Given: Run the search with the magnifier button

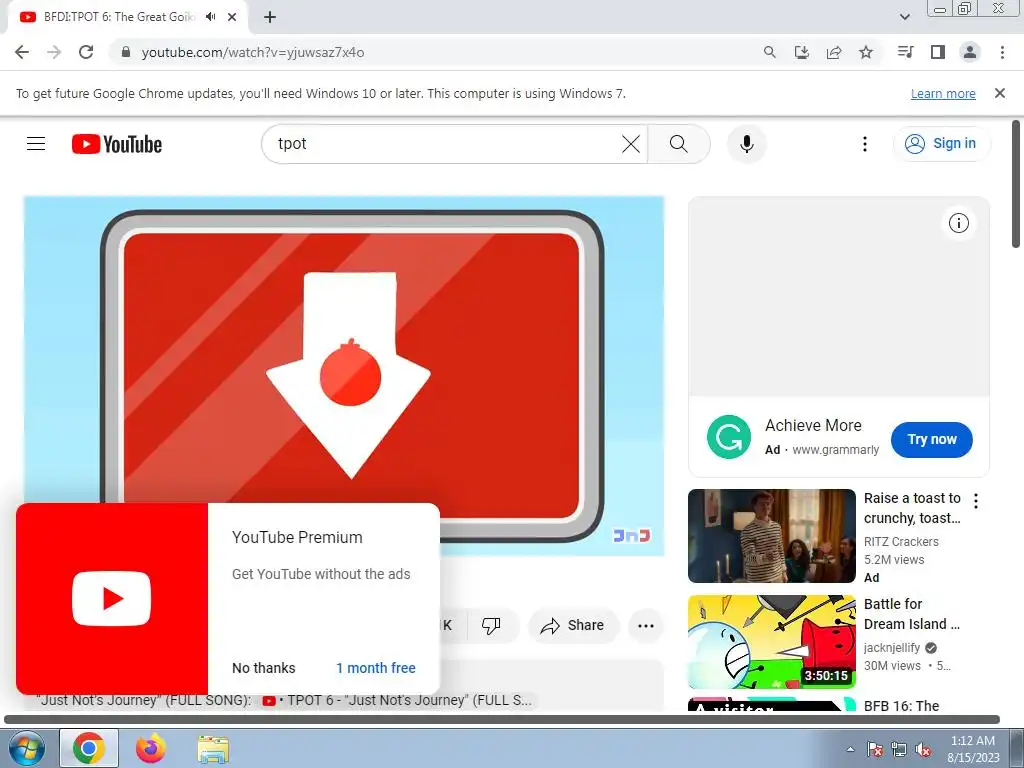Looking at the screenshot, I should (679, 144).
